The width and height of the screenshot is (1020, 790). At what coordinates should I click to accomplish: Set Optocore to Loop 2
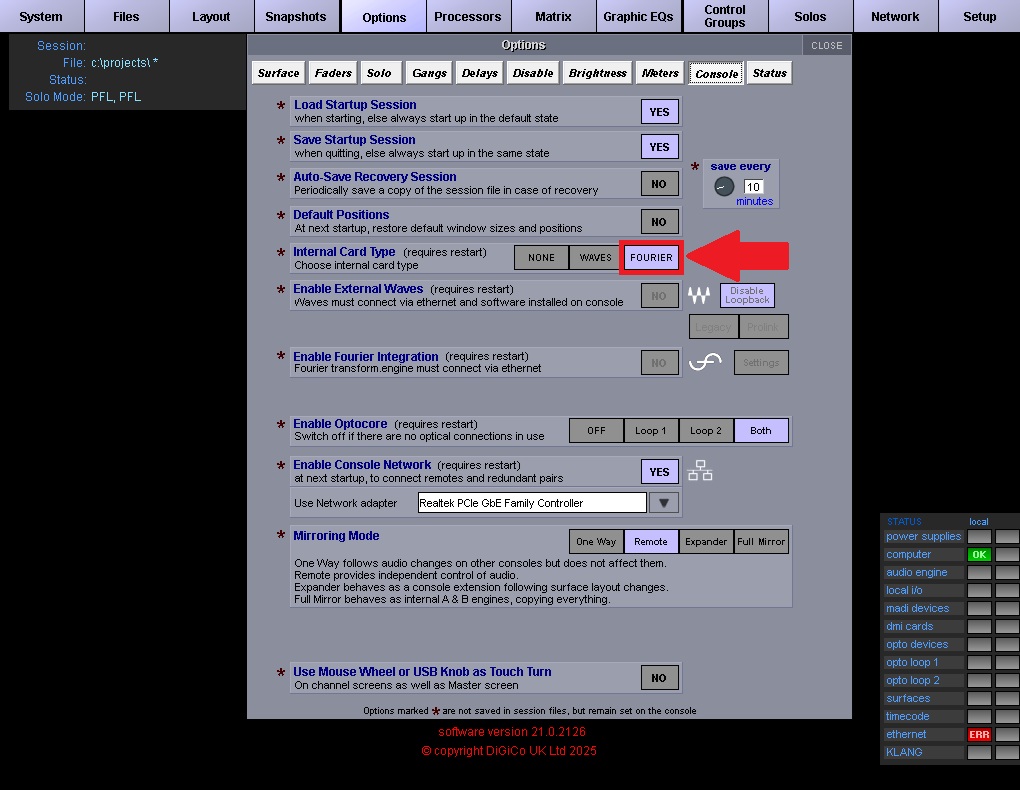point(706,431)
